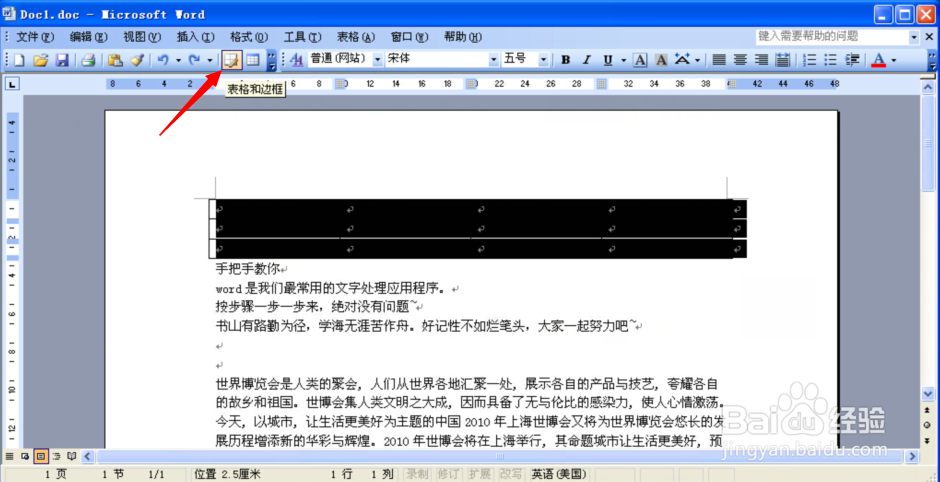Apply distributed alignment

coord(782,60)
